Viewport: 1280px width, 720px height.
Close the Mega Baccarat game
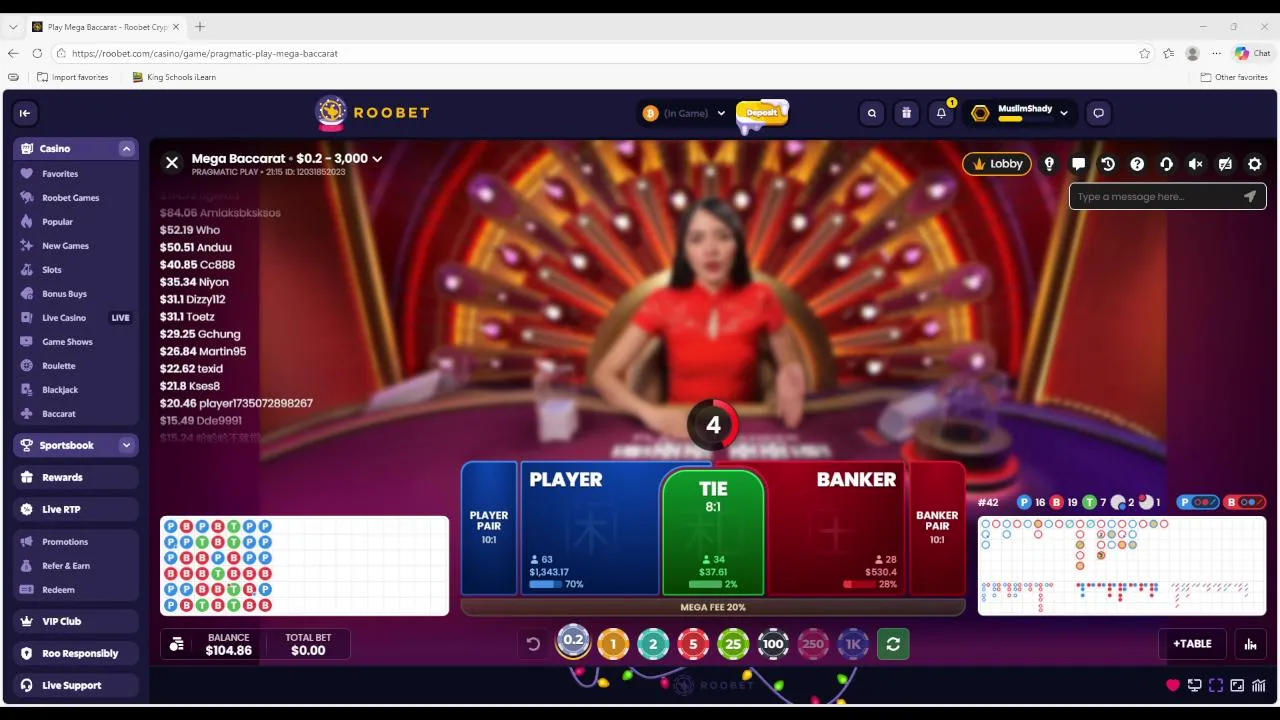[172, 162]
